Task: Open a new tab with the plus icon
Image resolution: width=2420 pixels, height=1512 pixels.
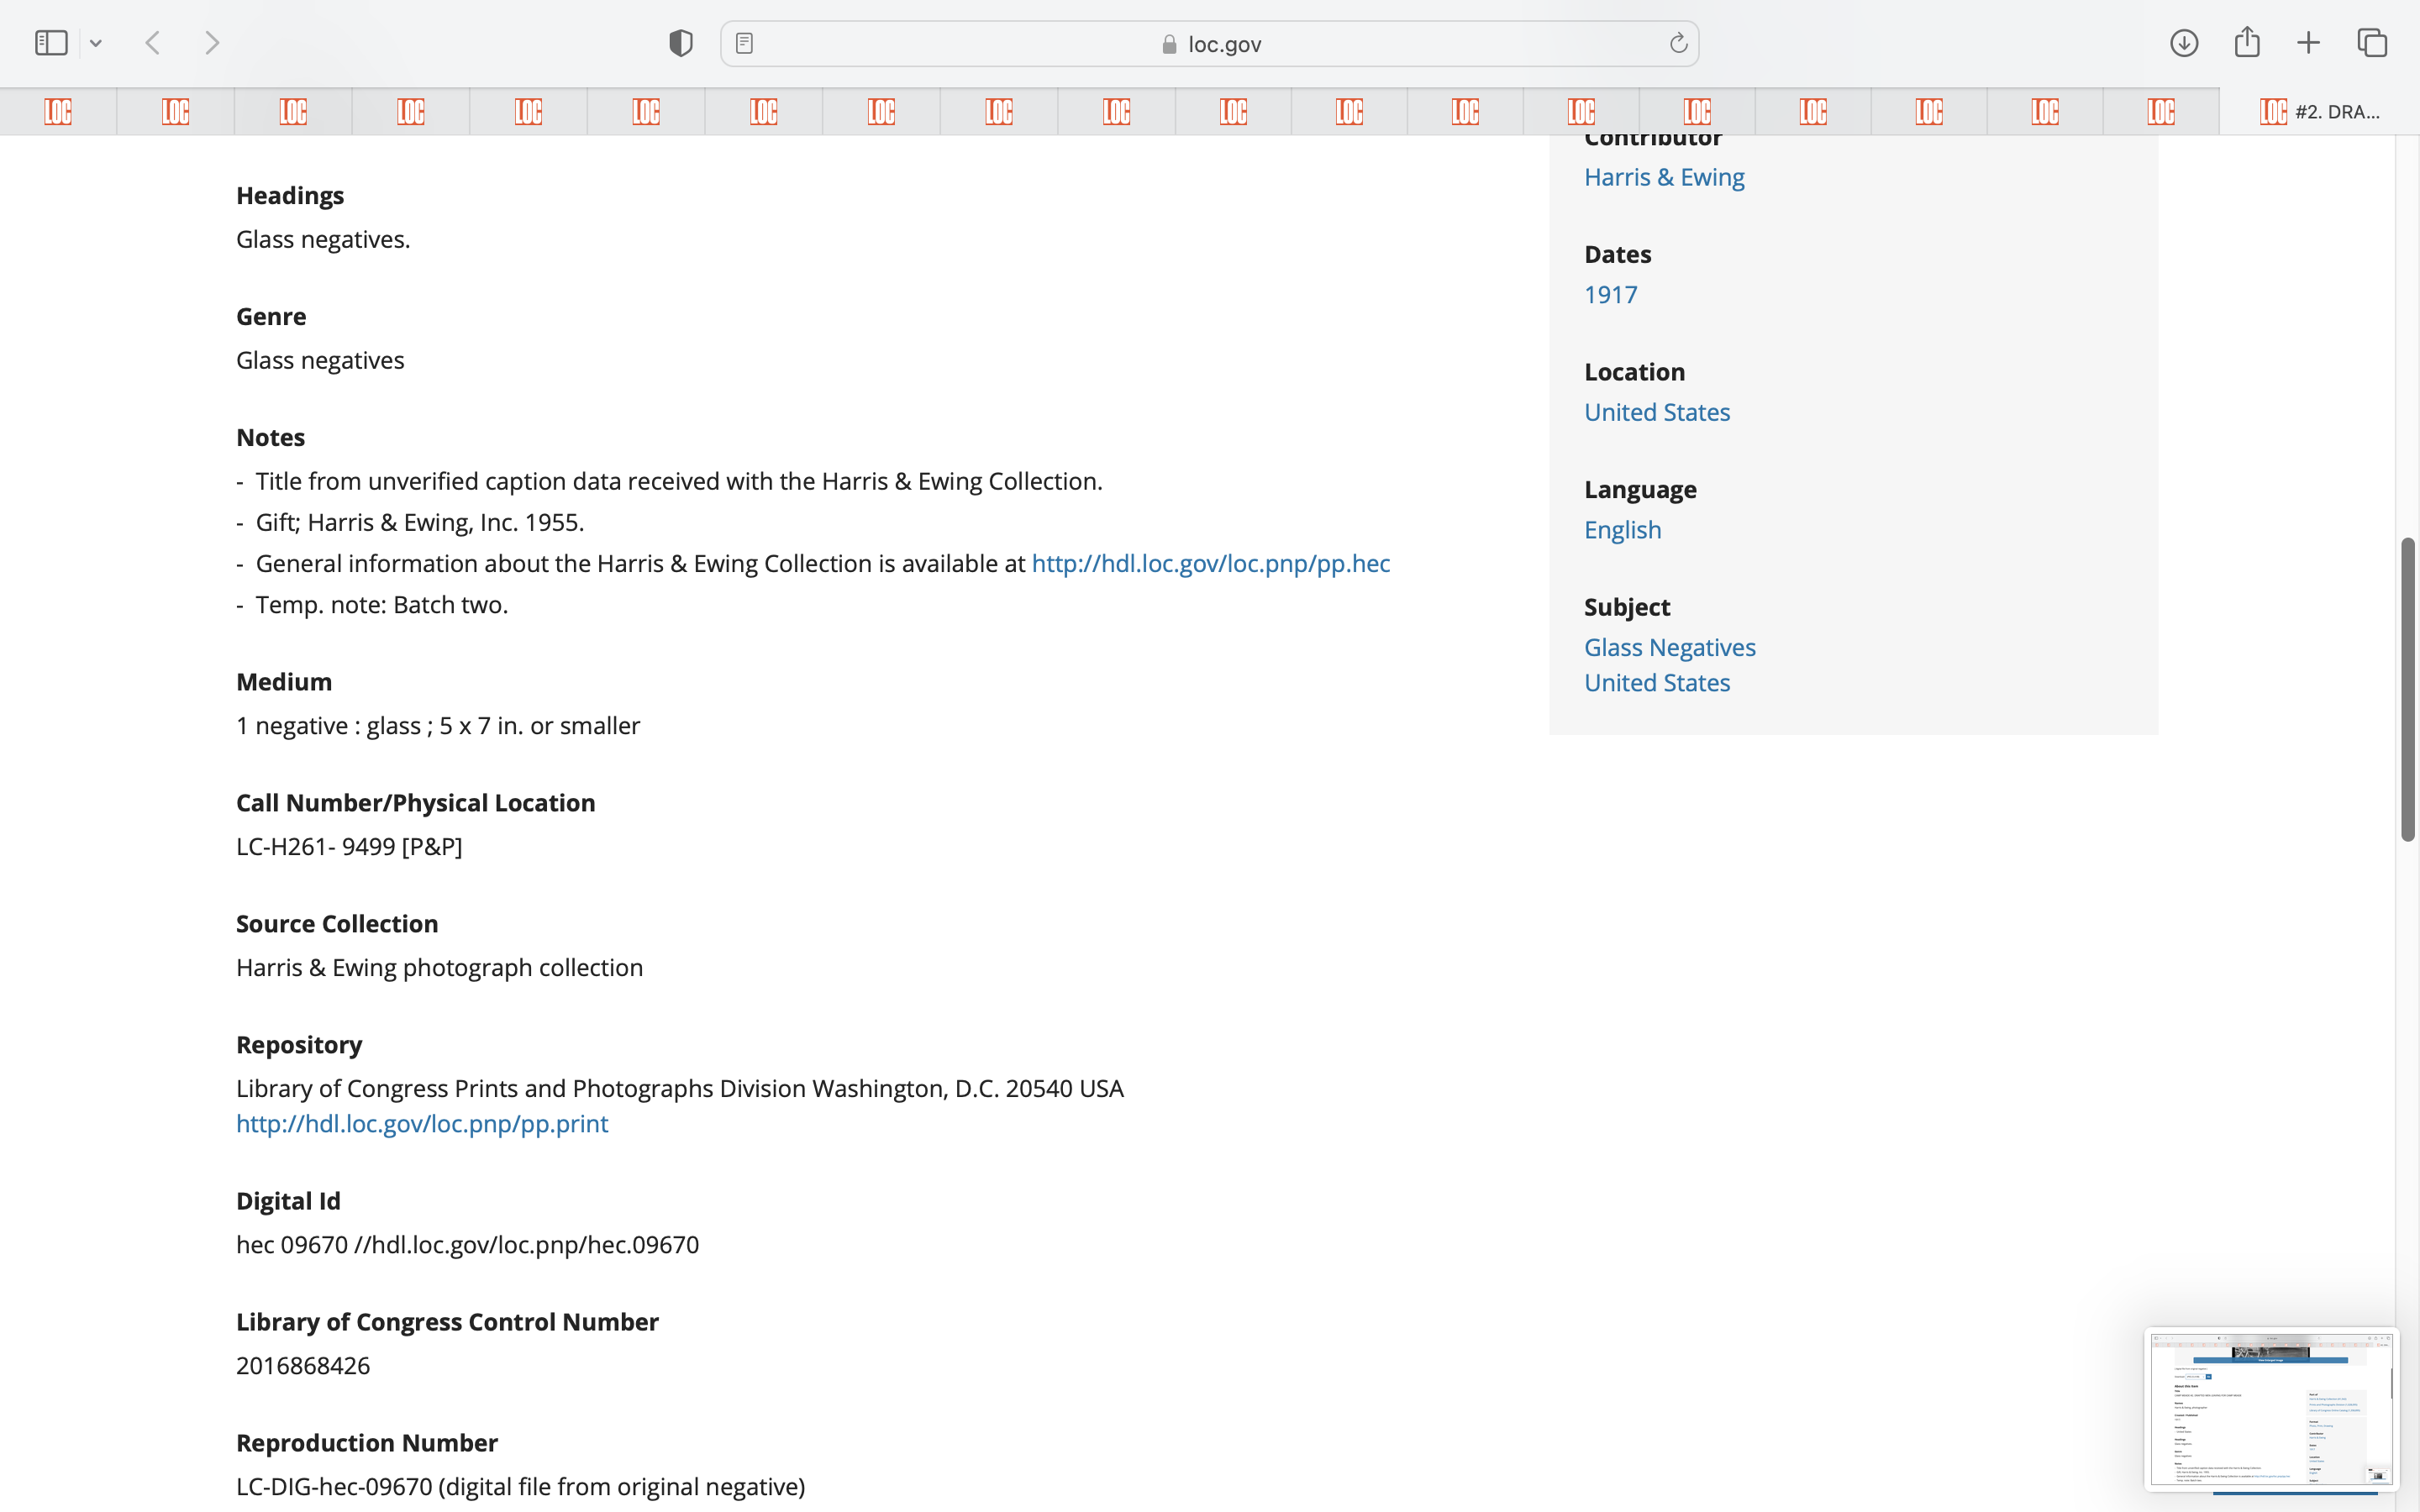Action: (x=2308, y=43)
